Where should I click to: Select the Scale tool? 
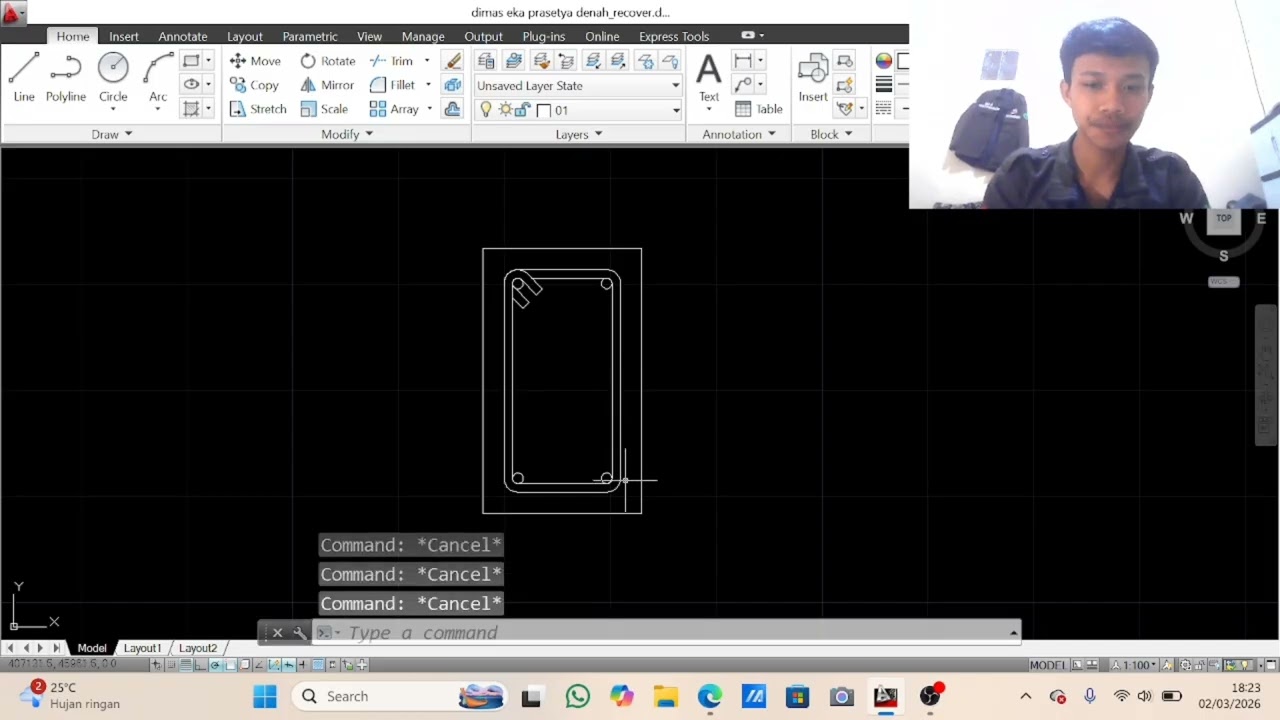tap(324, 109)
